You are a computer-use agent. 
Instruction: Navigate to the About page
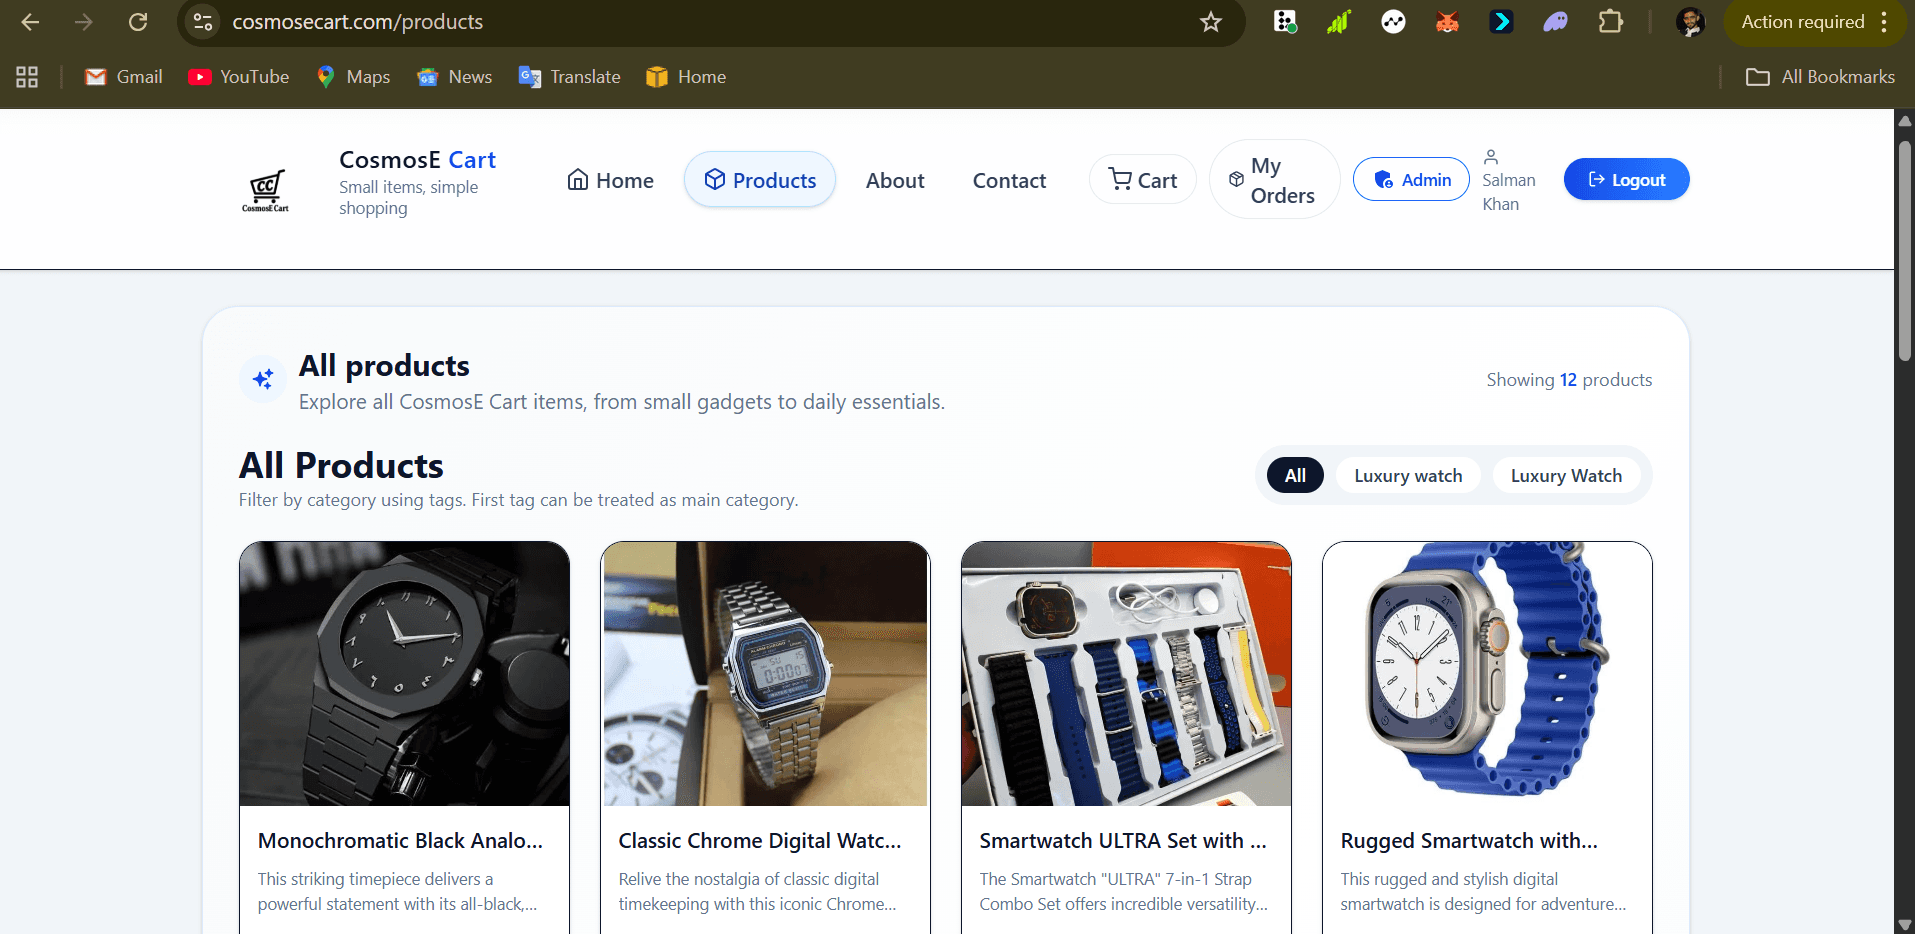point(895,181)
